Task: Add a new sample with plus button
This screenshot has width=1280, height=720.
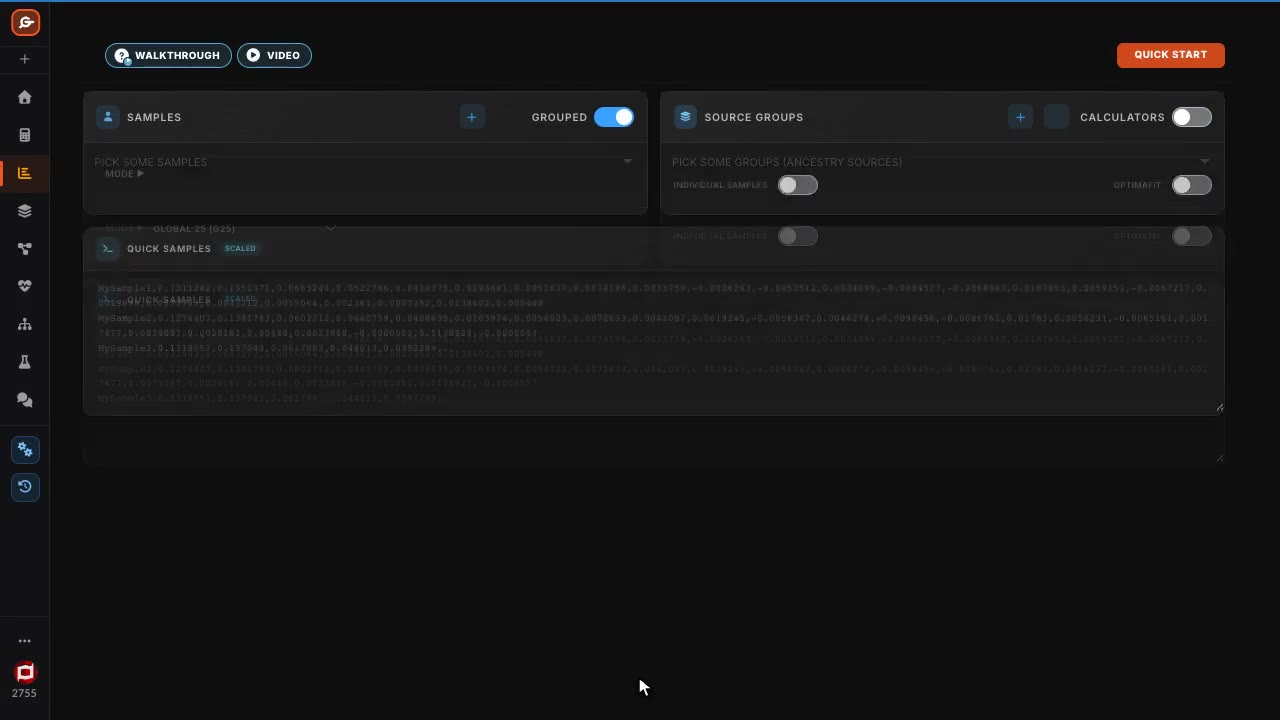Action: pos(472,117)
